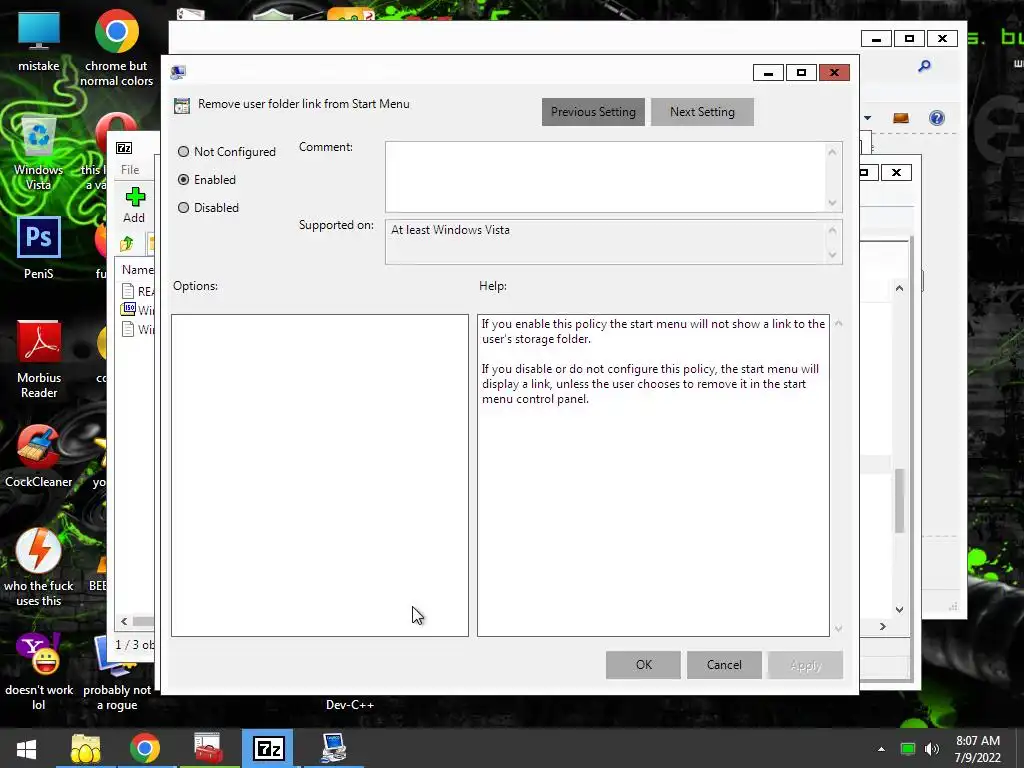Viewport: 1024px width, 768px height.
Task: Click the right scroll arrow in back window
Action: click(882, 626)
